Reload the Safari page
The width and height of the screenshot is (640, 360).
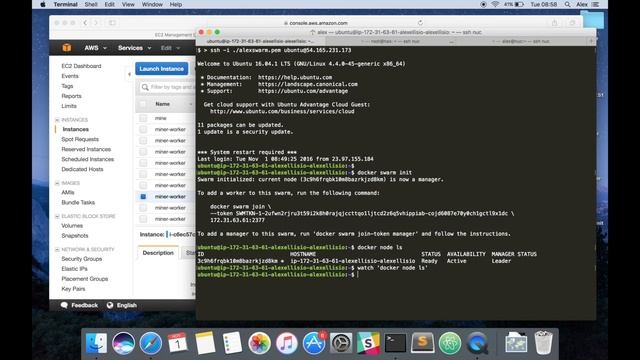(x=420, y=23)
